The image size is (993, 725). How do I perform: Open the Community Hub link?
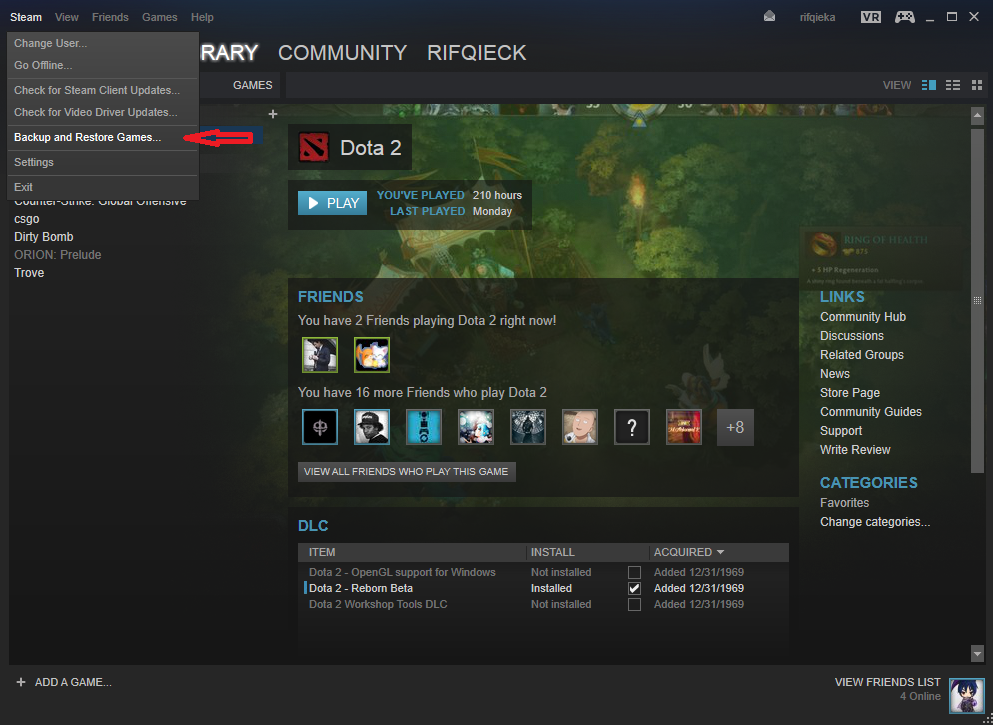pyautogui.click(x=863, y=317)
